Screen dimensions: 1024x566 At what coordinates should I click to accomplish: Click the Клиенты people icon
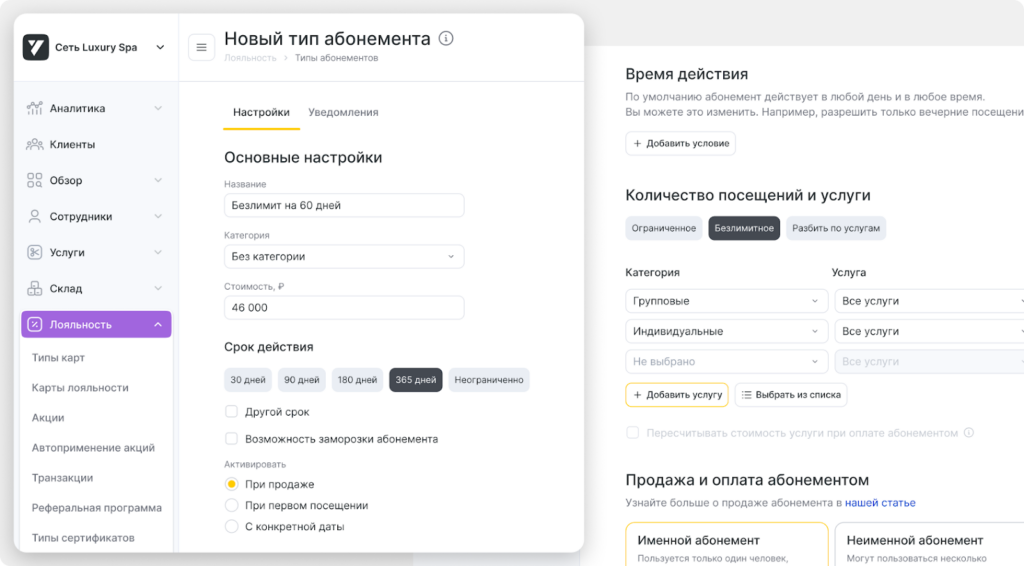(x=35, y=144)
